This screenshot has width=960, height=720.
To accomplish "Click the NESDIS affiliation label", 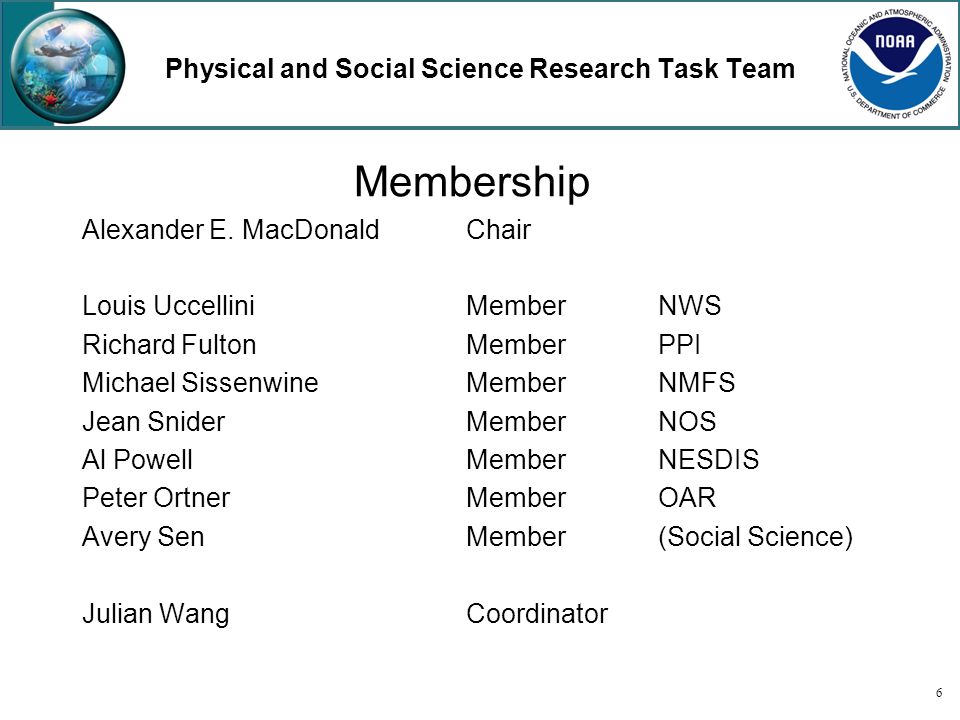I will click(x=708, y=460).
